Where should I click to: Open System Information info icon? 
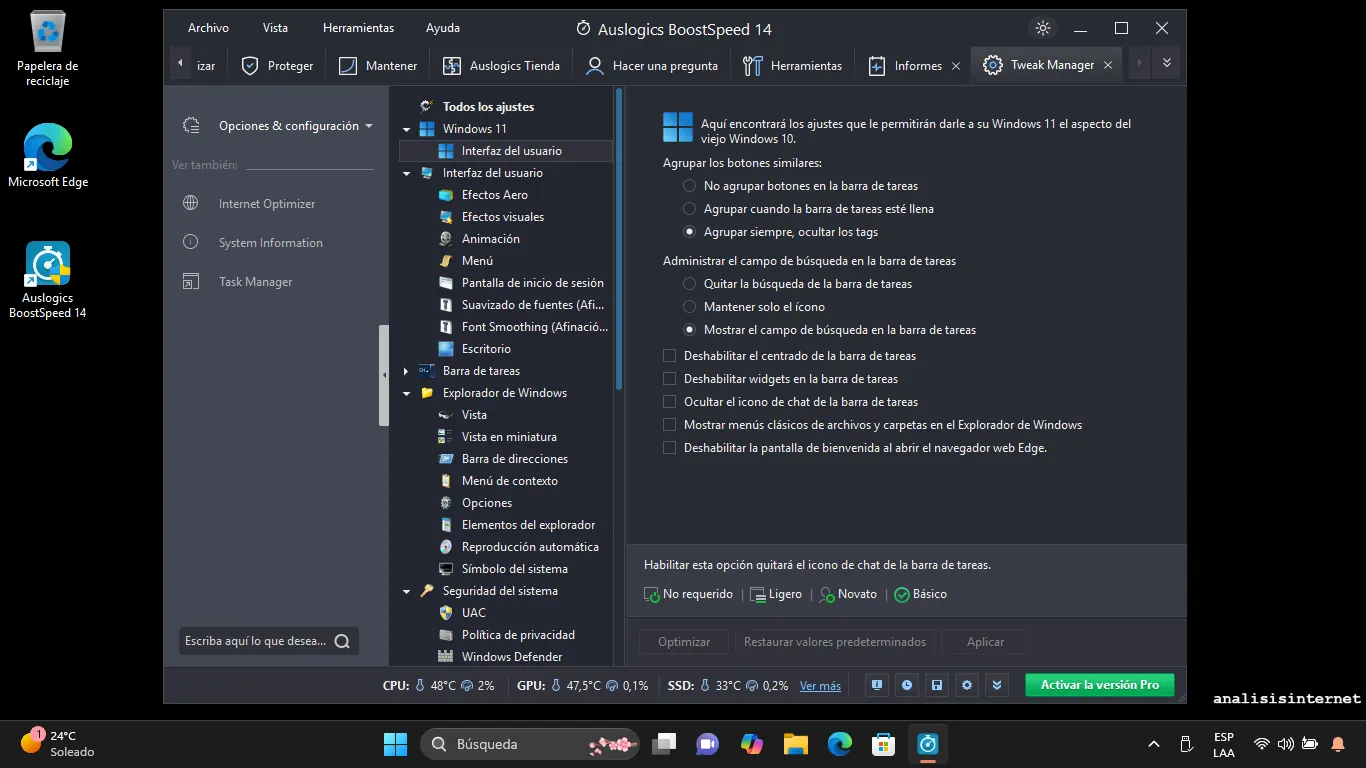coord(191,242)
